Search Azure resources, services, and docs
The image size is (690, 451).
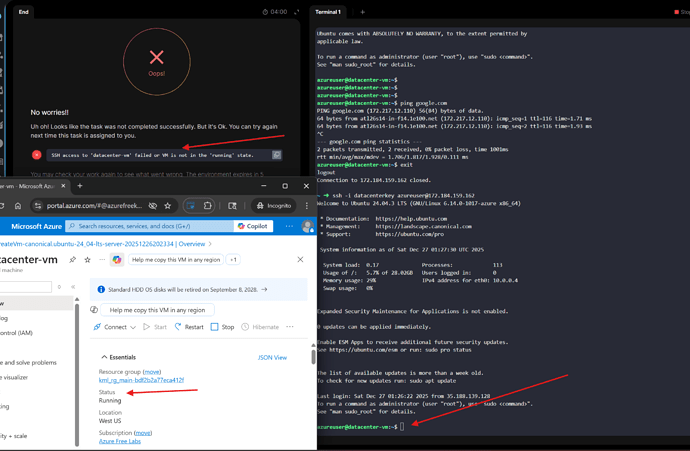(x=150, y=226)
